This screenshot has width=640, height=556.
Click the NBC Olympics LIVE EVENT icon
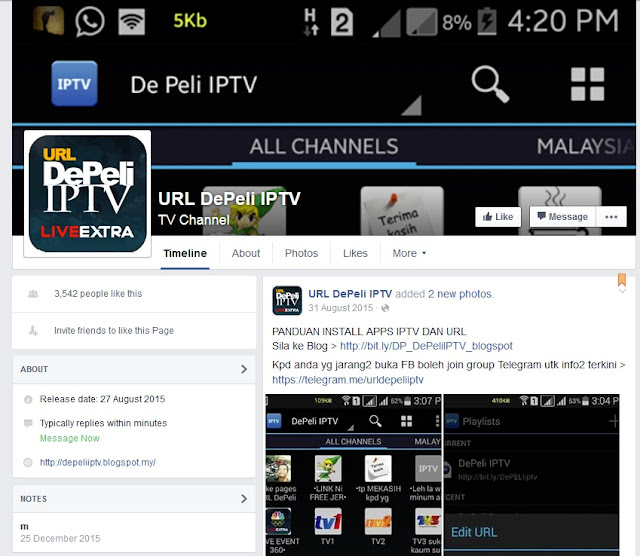[278, 521]
